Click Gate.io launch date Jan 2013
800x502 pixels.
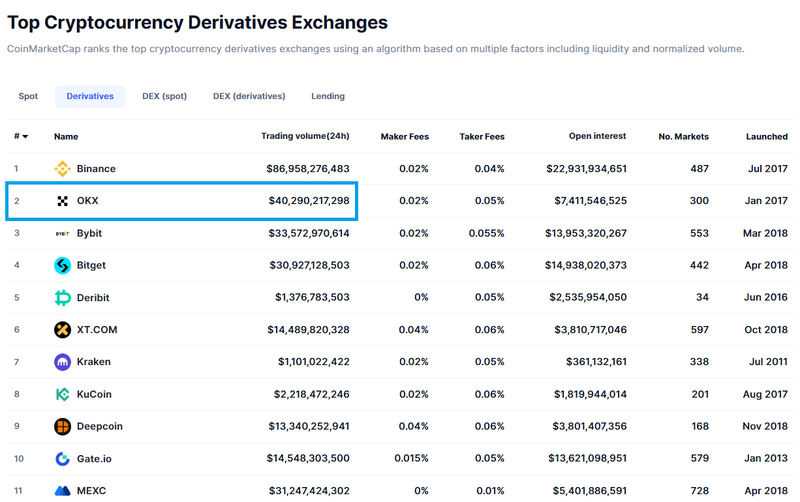pyautogui.click(x=765, y=459)
